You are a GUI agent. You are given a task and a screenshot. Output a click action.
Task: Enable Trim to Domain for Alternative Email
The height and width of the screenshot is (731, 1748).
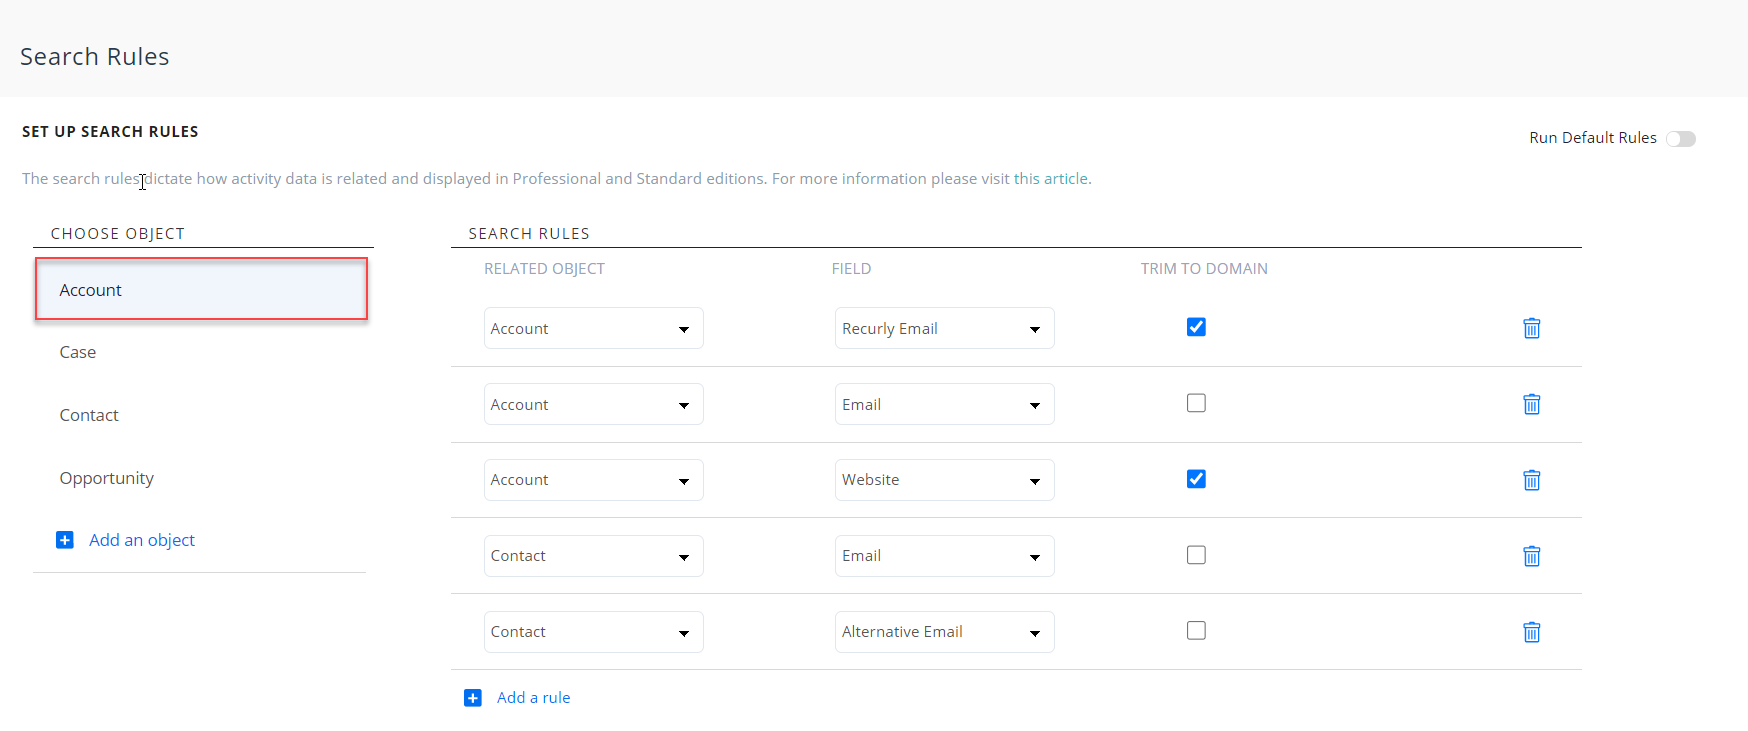[x=1196, y=631]
